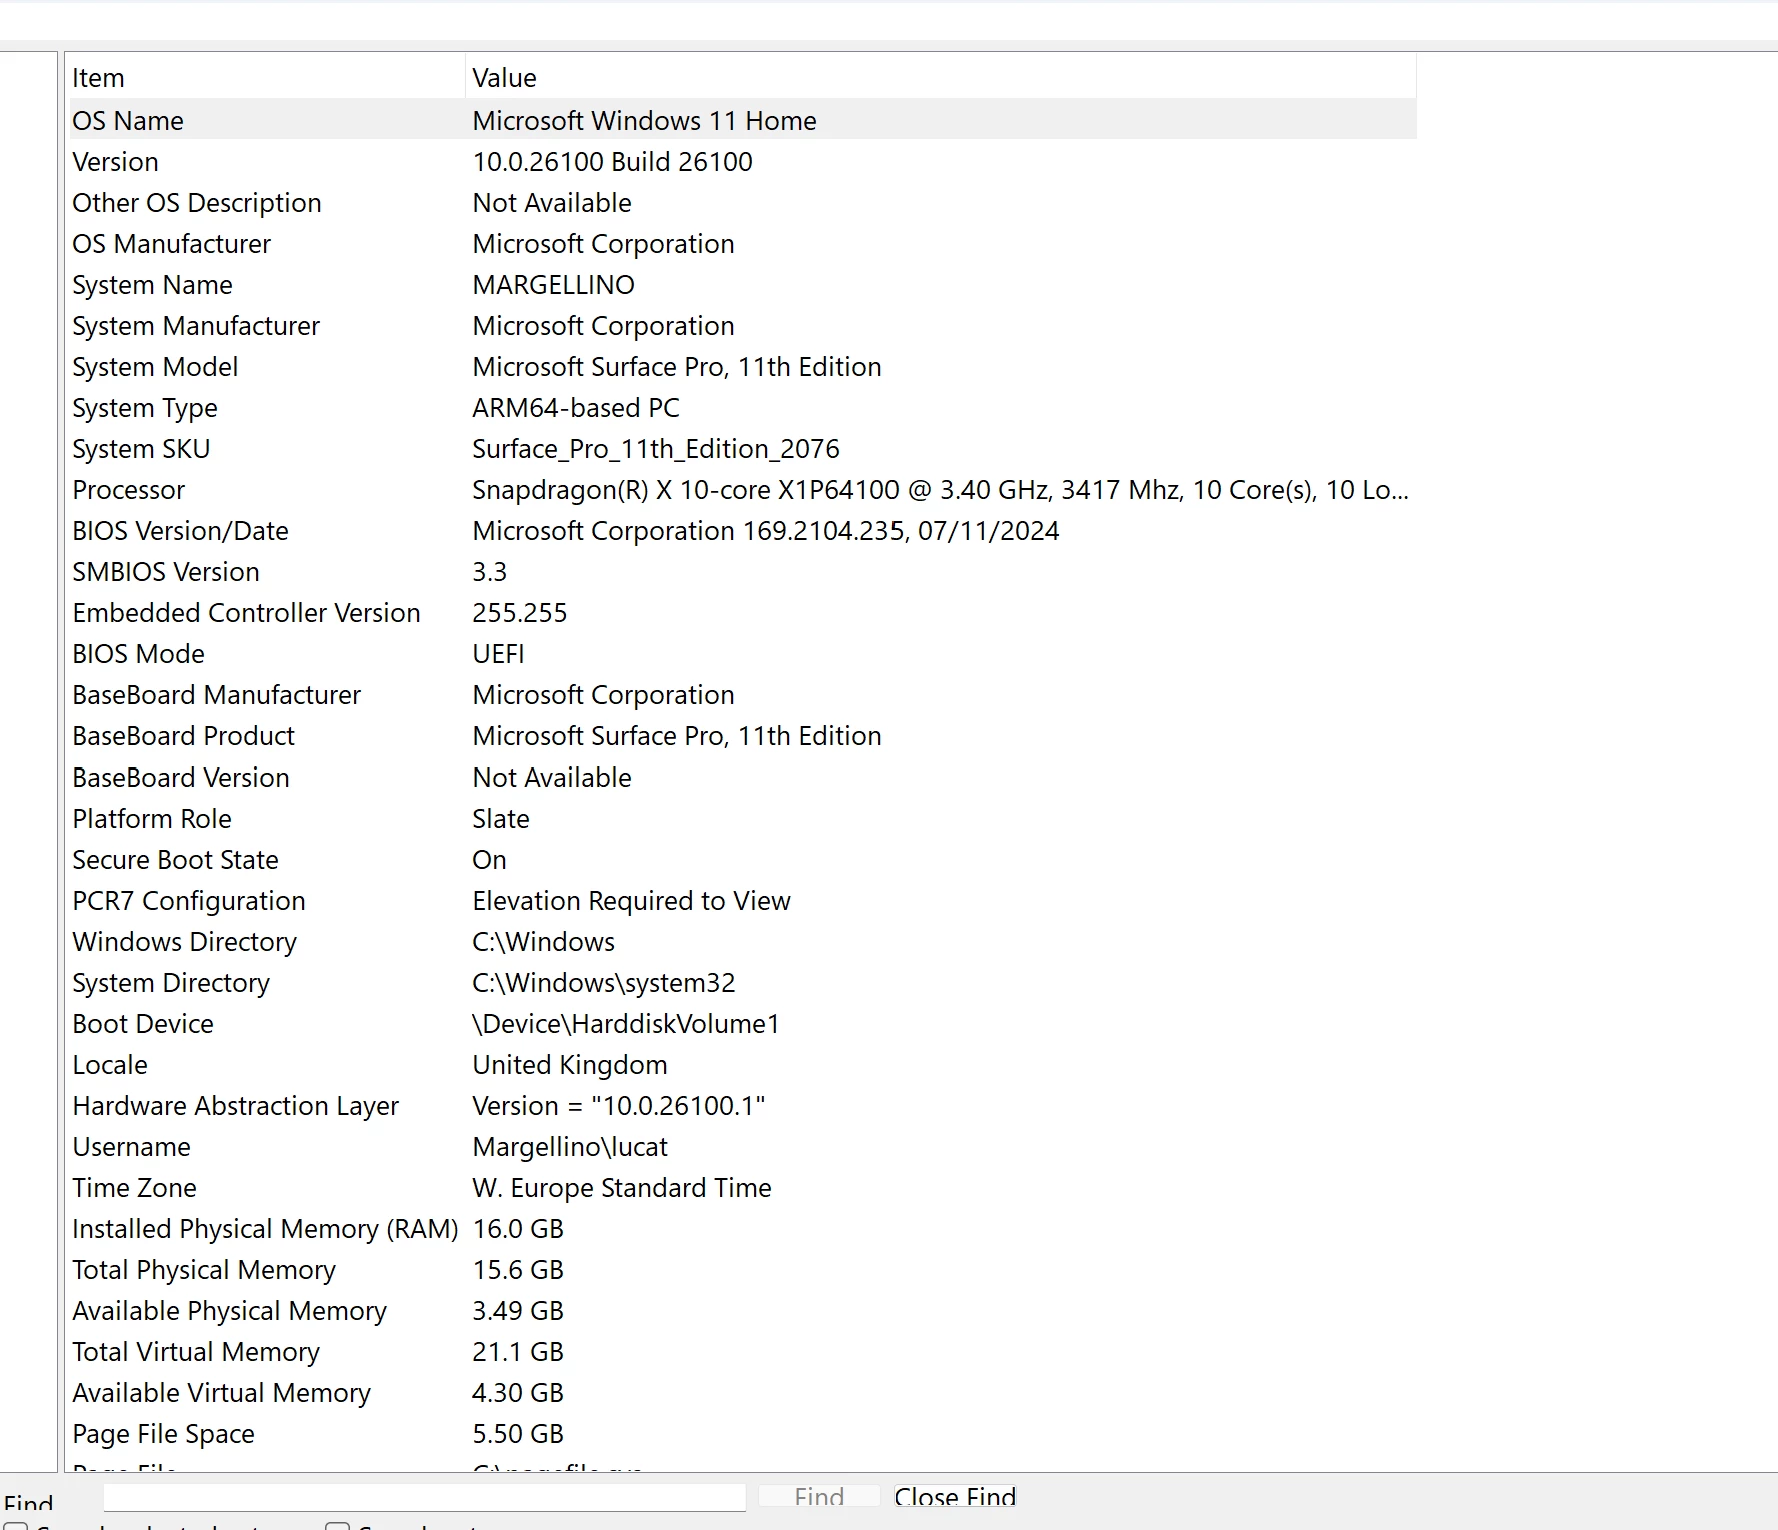Select the Time Zone row label
The width and height of the screenshot is (1778, 1530).
click(134, 1188)
